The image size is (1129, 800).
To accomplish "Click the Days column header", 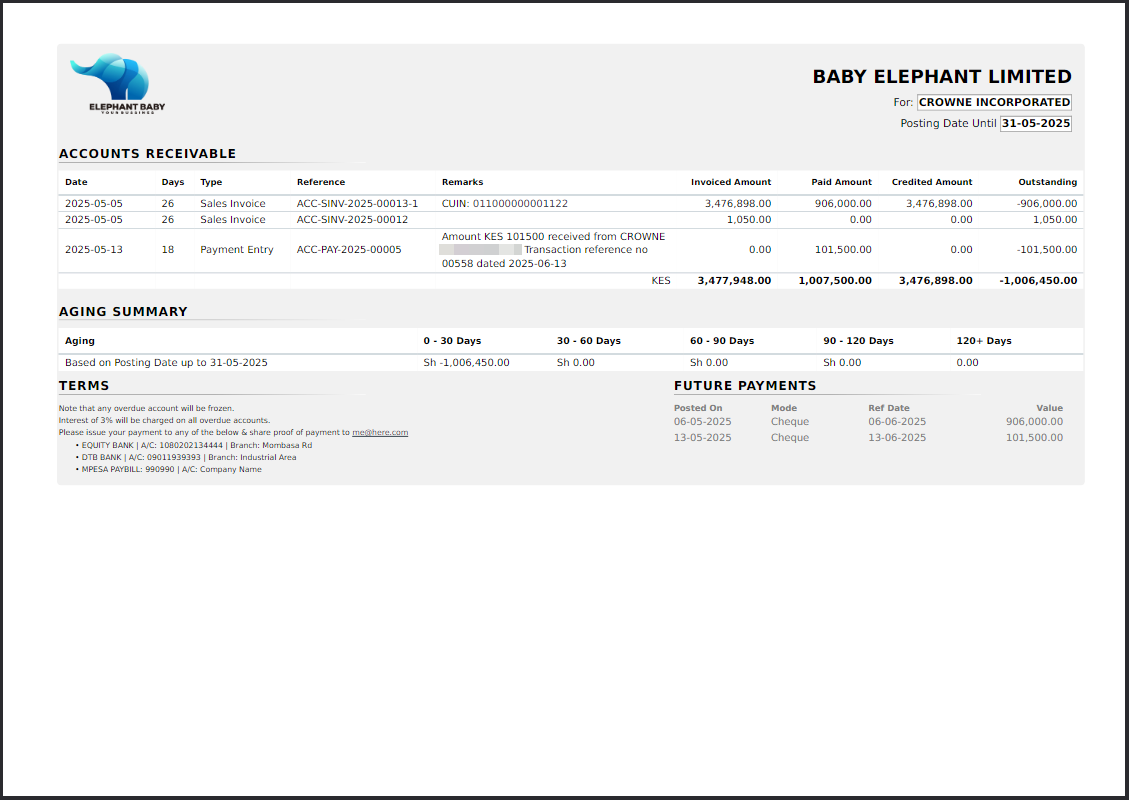I will point(173,182).
